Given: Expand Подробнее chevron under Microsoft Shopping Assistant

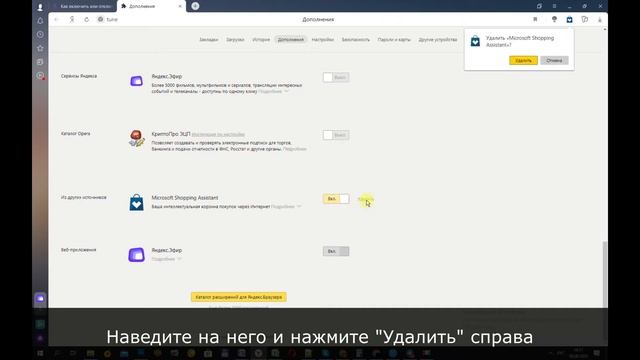Looking at the screenshot, I should [299, 207].
